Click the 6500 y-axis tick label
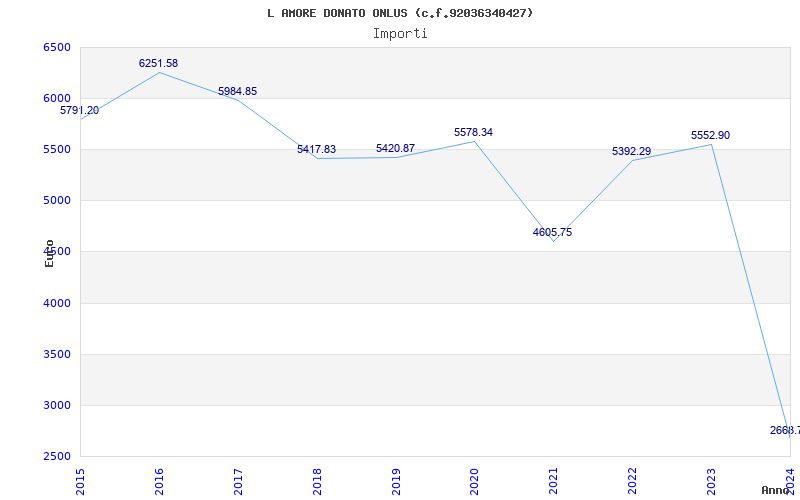This screenshot has height=500, width=800. [57, 47]
